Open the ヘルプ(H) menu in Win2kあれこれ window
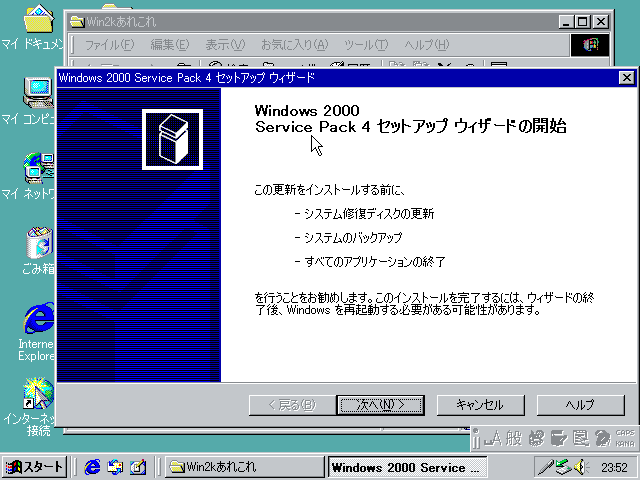Image resolution: width=640 pixels, height=480 pixels. pyautogui.click(x=427, y=44)
